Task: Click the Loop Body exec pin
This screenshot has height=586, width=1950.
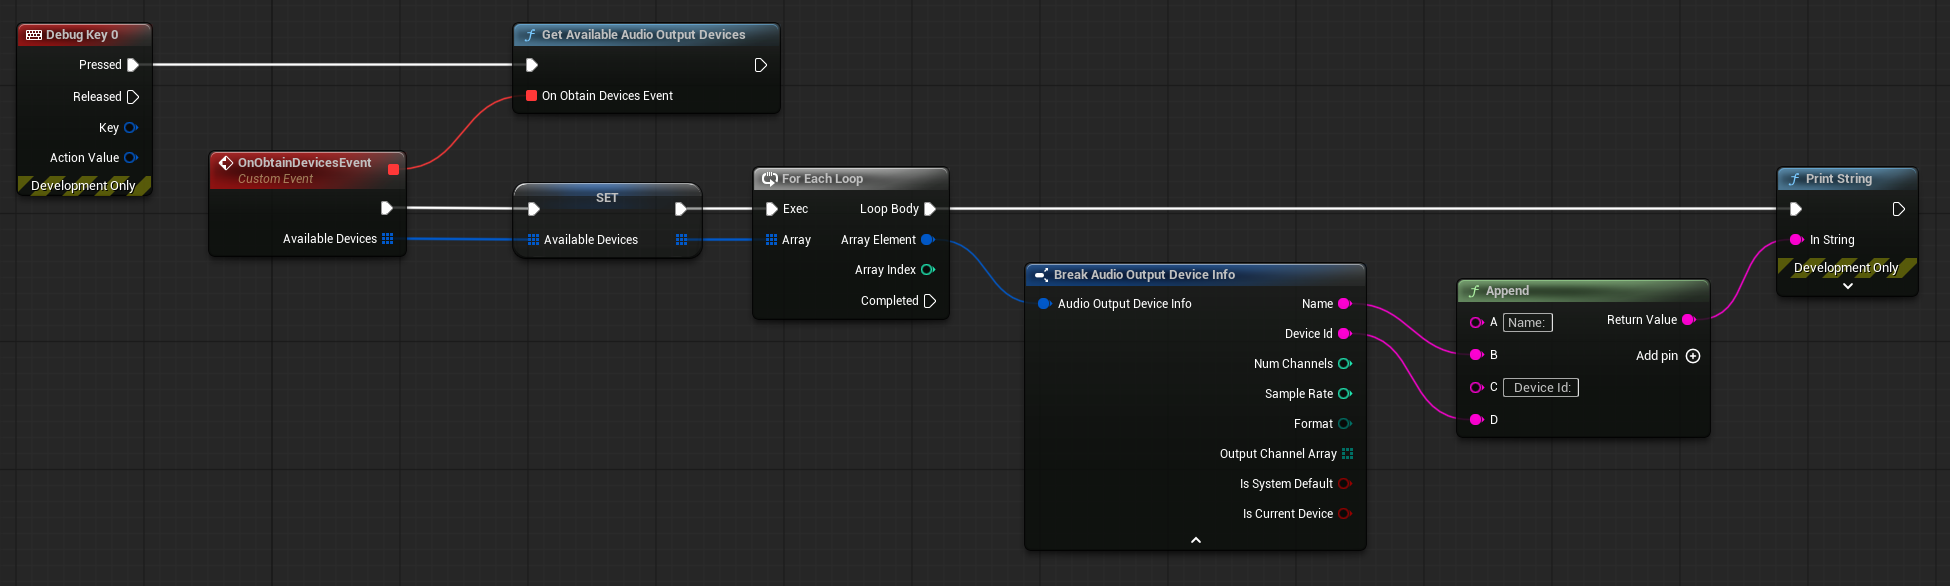Action: pyautogui.click(x=929, y=209)
